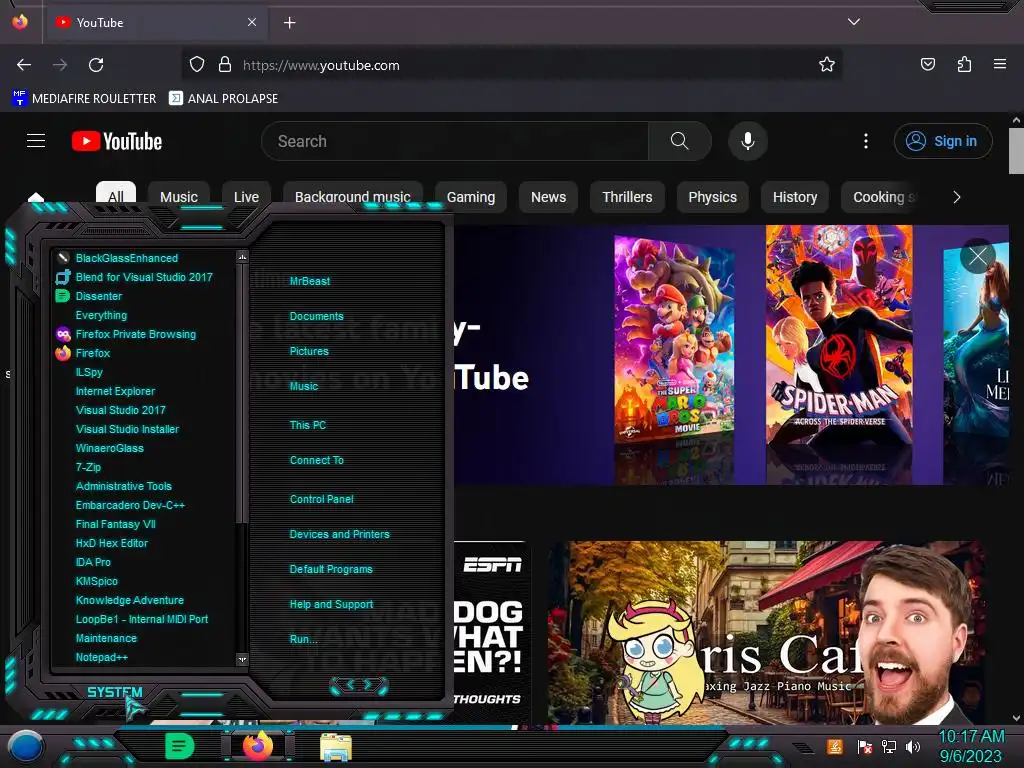This screenshot has height=768, width=1024.
Task: Open File Explorer on the taskbar
Action: pos(336,746)
